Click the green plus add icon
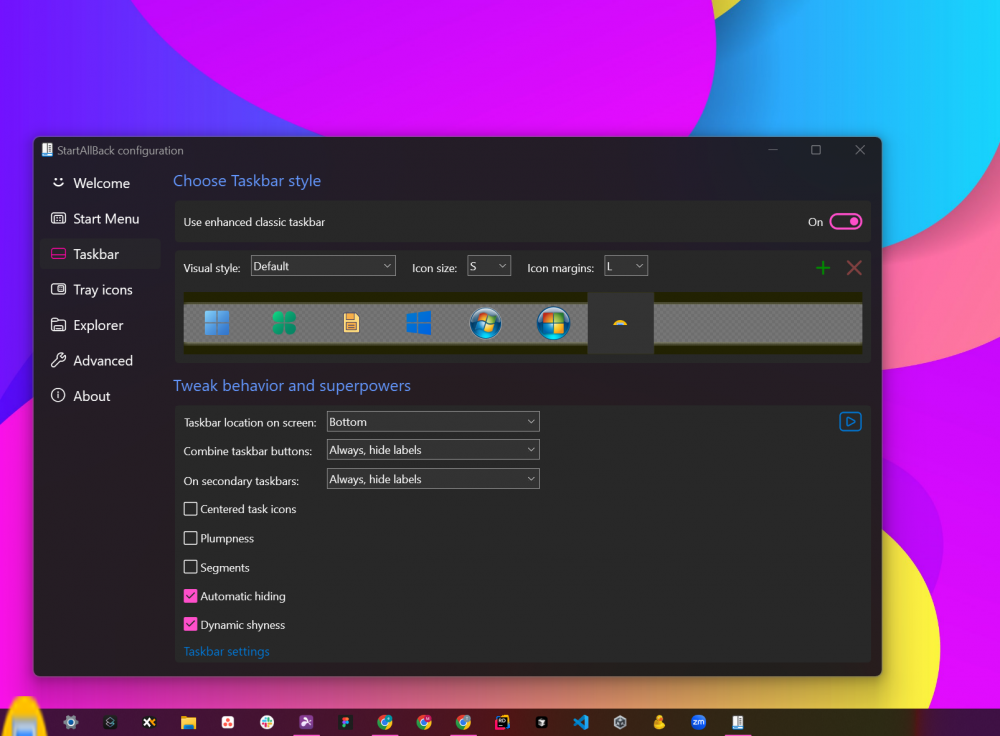The height and width of the screenshot is (736, 1000). [x=823, y=267]
